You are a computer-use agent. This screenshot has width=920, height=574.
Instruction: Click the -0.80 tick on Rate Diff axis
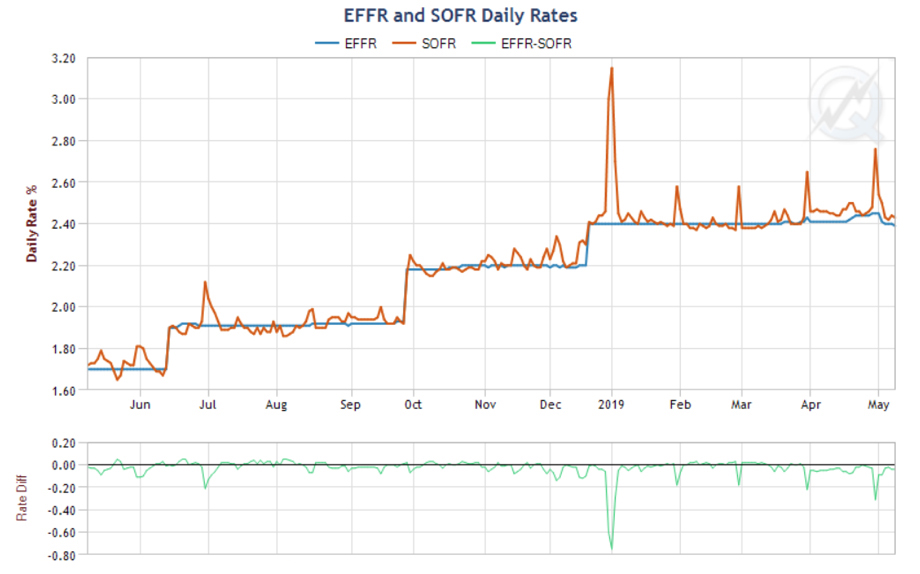[x=62, y=554]
